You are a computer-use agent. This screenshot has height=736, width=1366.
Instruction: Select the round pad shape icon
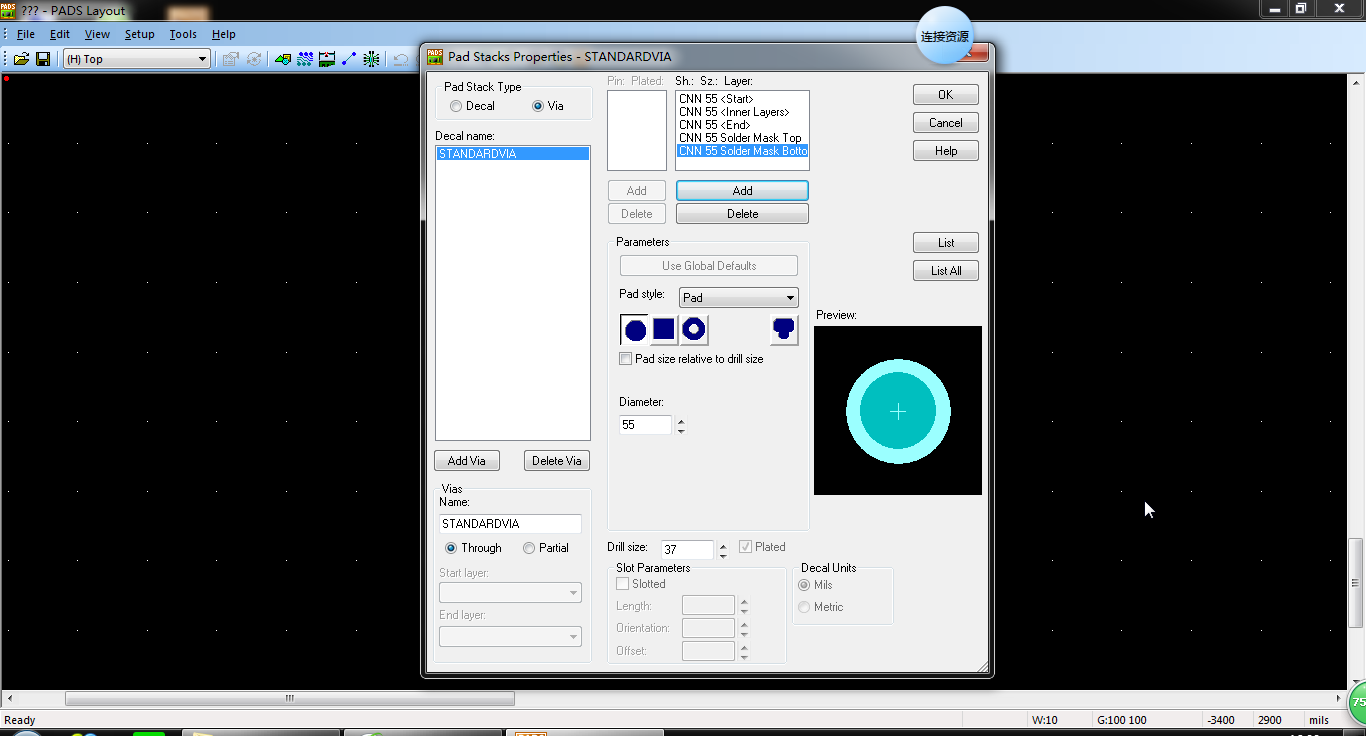tap(635, 330)
